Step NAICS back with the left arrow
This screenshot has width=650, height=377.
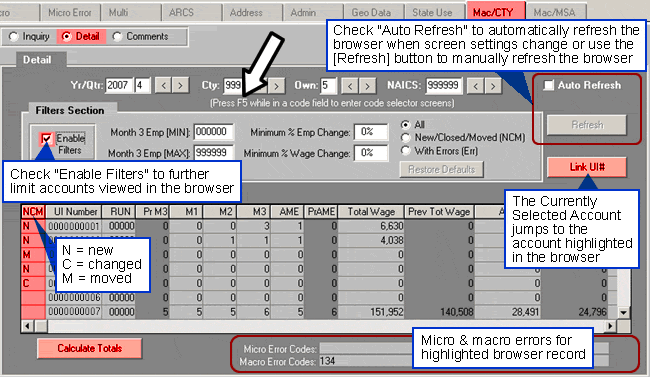pyautogui.click(x=475, y=86)
